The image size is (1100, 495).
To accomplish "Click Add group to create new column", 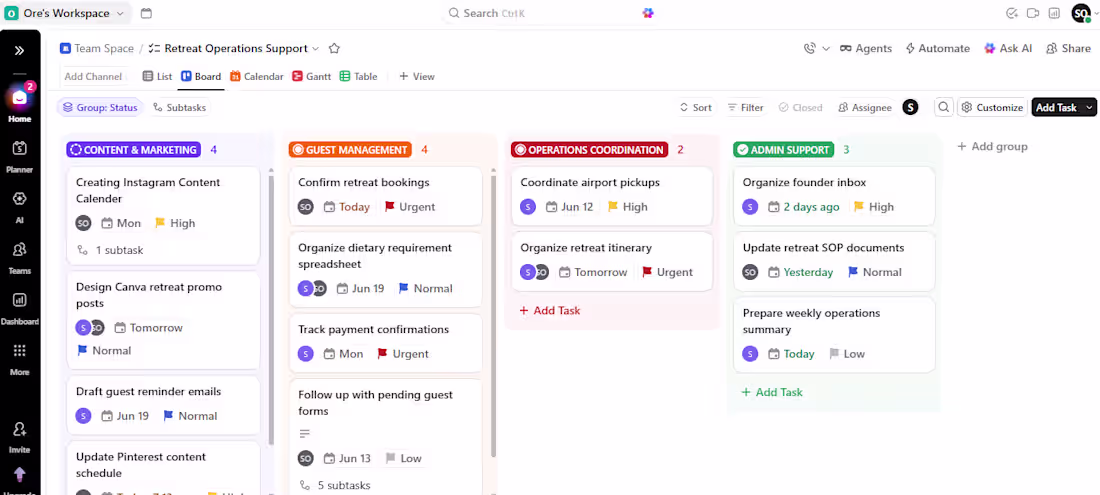I will pyautogui.click(x=993, y=147).
